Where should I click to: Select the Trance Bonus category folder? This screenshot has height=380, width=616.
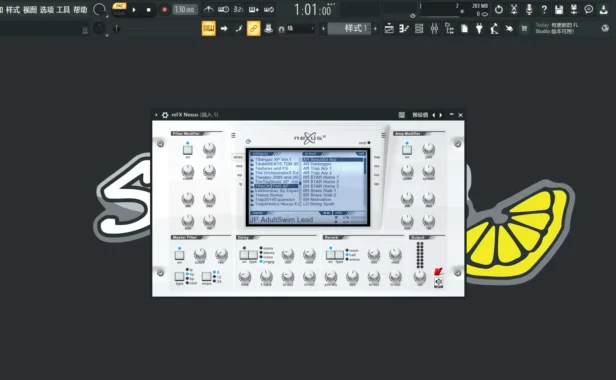point(269,195)
